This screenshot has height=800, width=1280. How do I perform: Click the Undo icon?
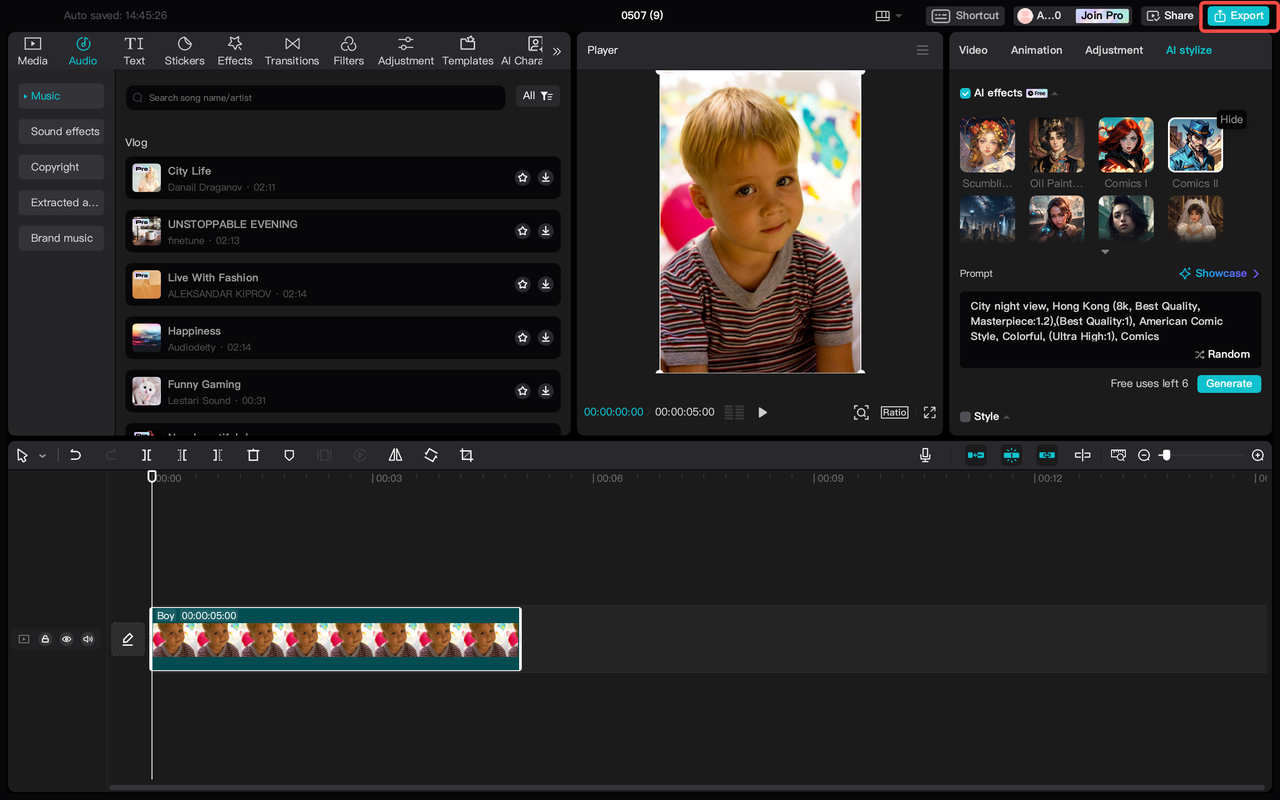(75, 455)
